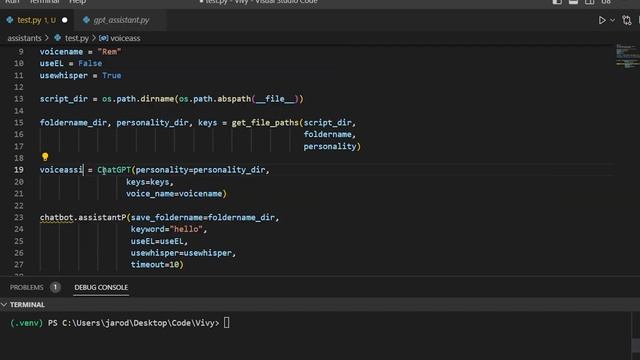
Task: Click the underlined "chatbot" on line 23
Action: (x=56, y=217)
